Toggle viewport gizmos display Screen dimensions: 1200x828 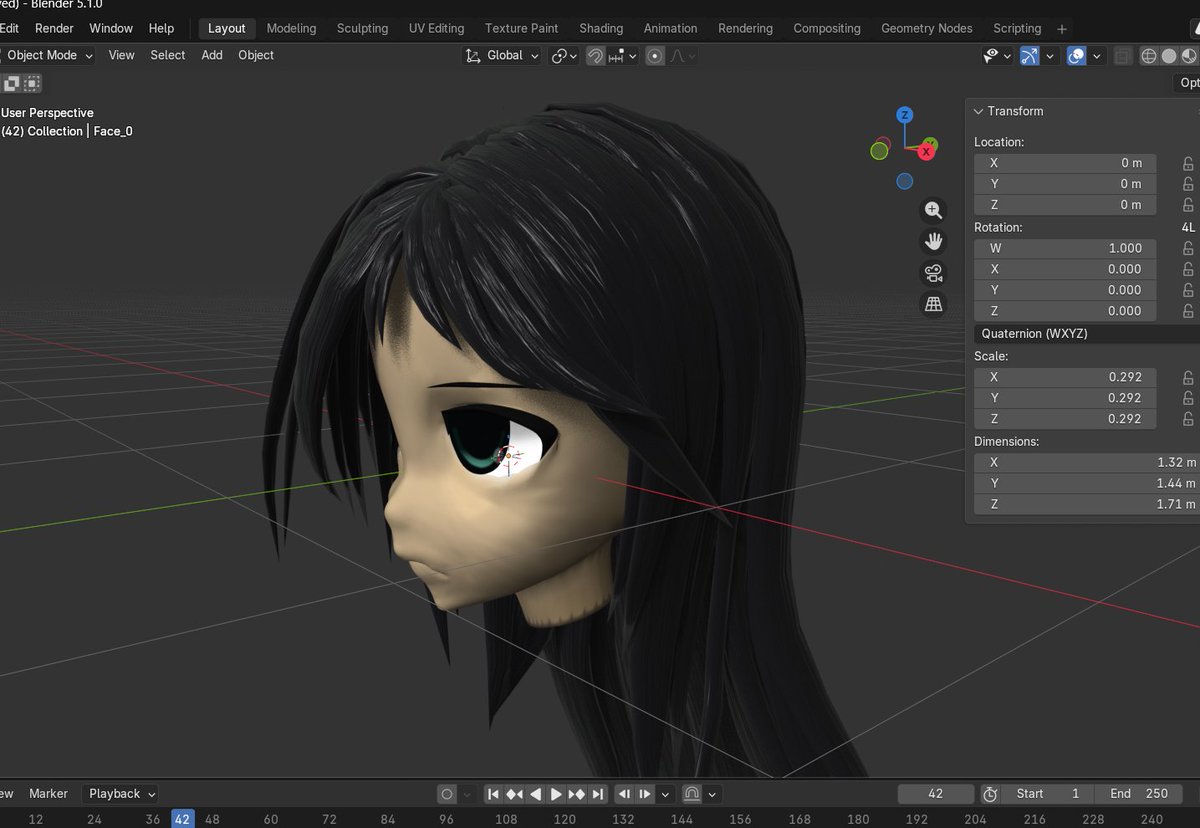pyautogui.click(x=1029, y=56)
